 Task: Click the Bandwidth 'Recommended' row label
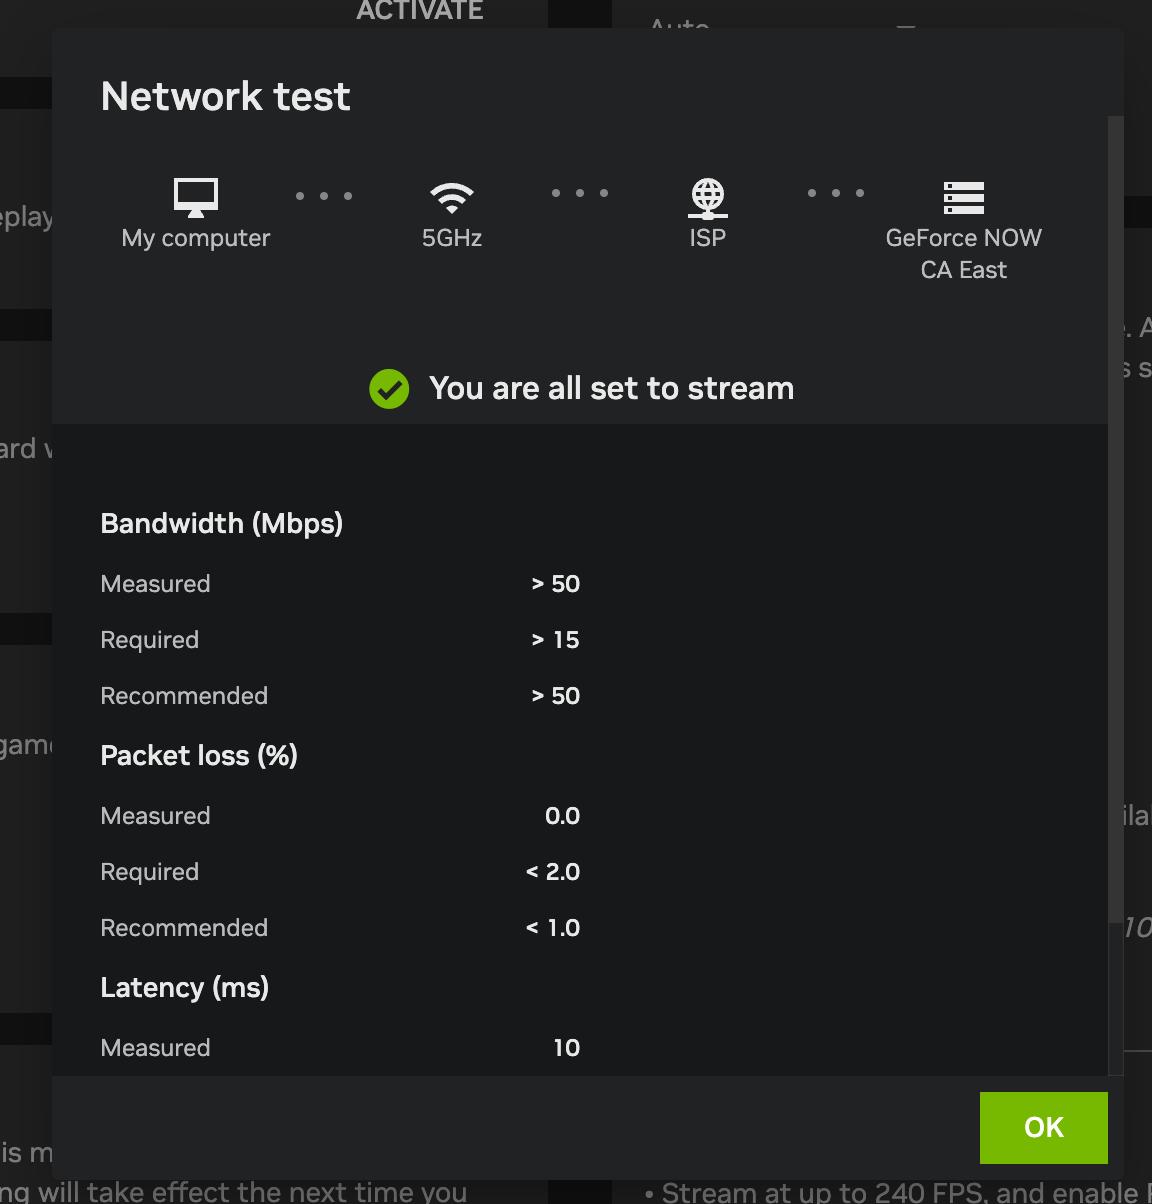(185, 696)
